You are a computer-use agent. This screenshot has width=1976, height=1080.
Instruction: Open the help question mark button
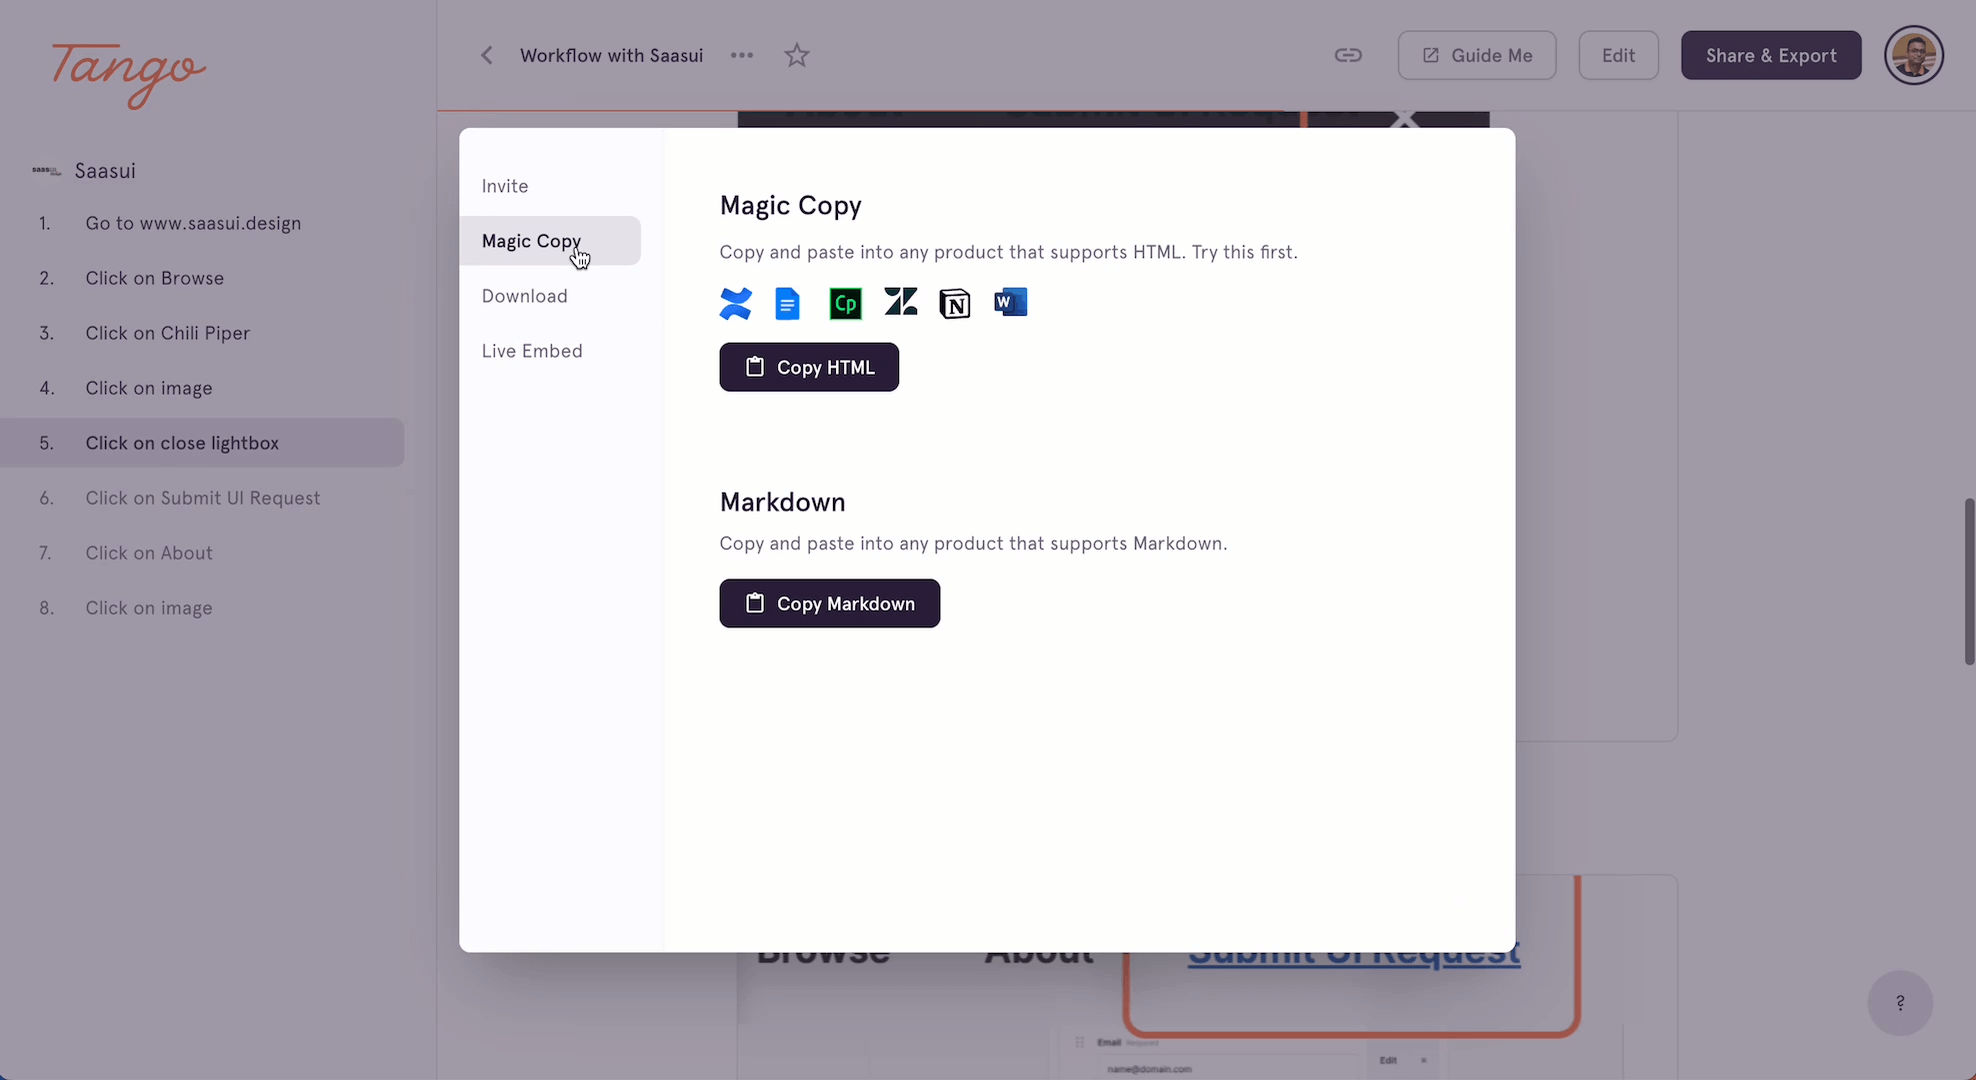(x=1900, y=1003)
